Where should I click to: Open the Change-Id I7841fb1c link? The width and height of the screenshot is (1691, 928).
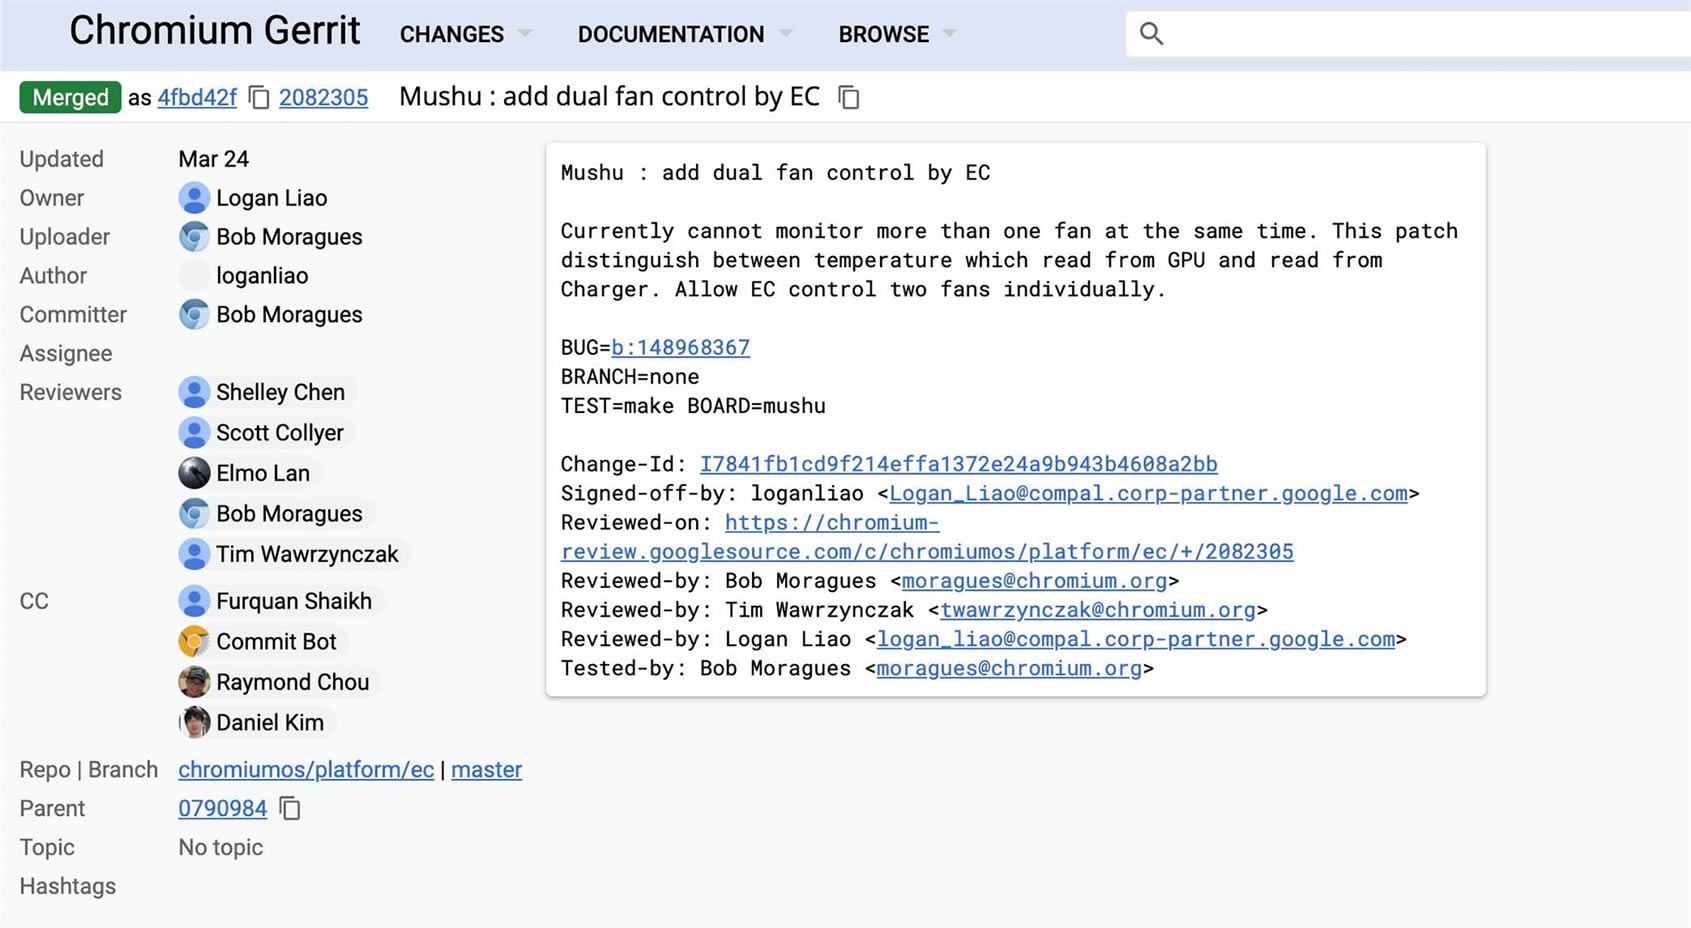(x=958, y=464)
